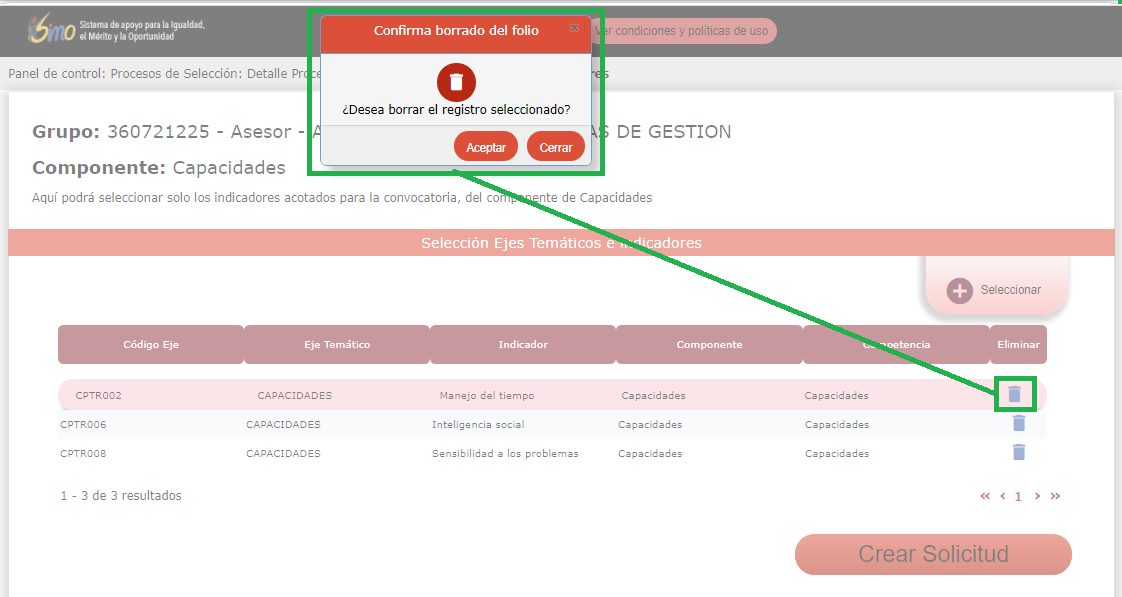Screen dimensions: 1122x597
Task: Click the trash icon for row CPTR002
Action: pyautogui.click(x=1014, y=394)
